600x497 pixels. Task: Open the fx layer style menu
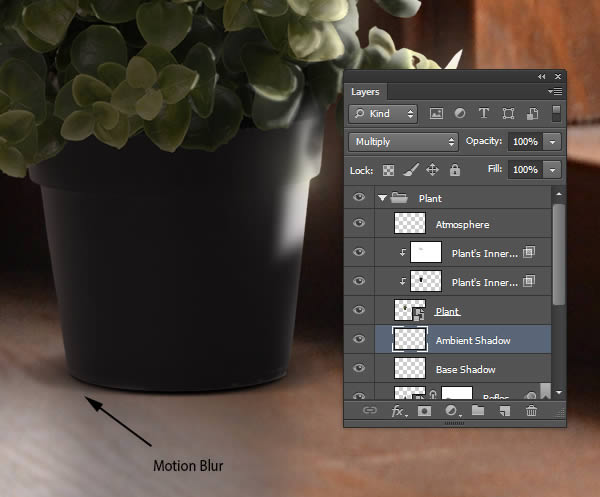[x=399, y=411]
